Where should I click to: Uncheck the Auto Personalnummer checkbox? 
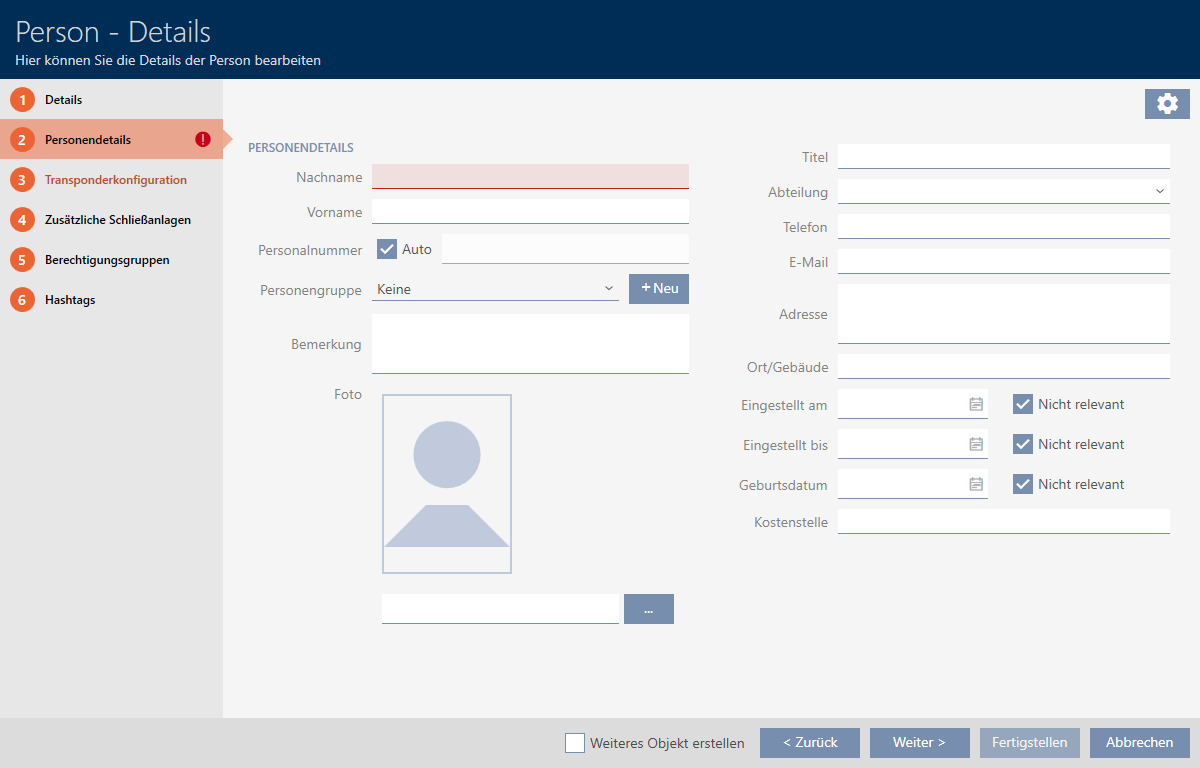[x=387, y=249]
